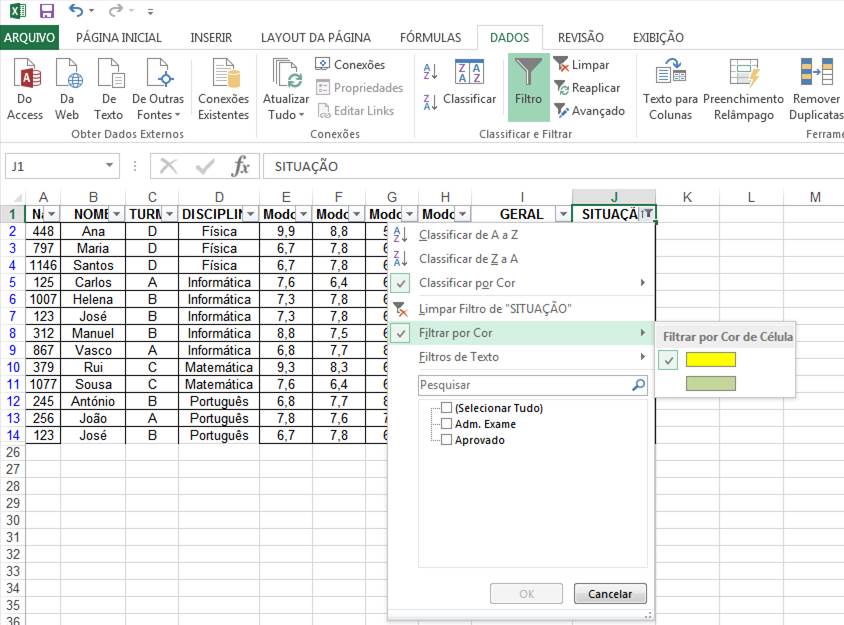
Task: Open filter dropdown for GERAL column
Action: pos(563,214)
